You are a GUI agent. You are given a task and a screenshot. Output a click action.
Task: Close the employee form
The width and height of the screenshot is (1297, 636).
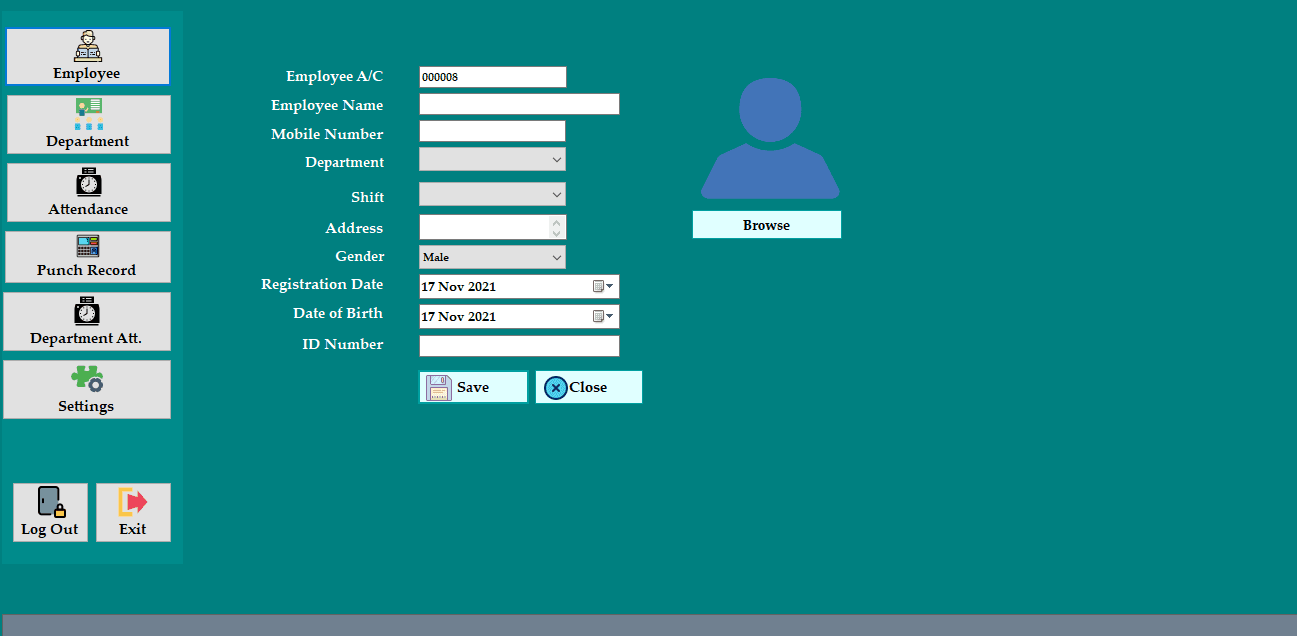[x=588, y=387]
